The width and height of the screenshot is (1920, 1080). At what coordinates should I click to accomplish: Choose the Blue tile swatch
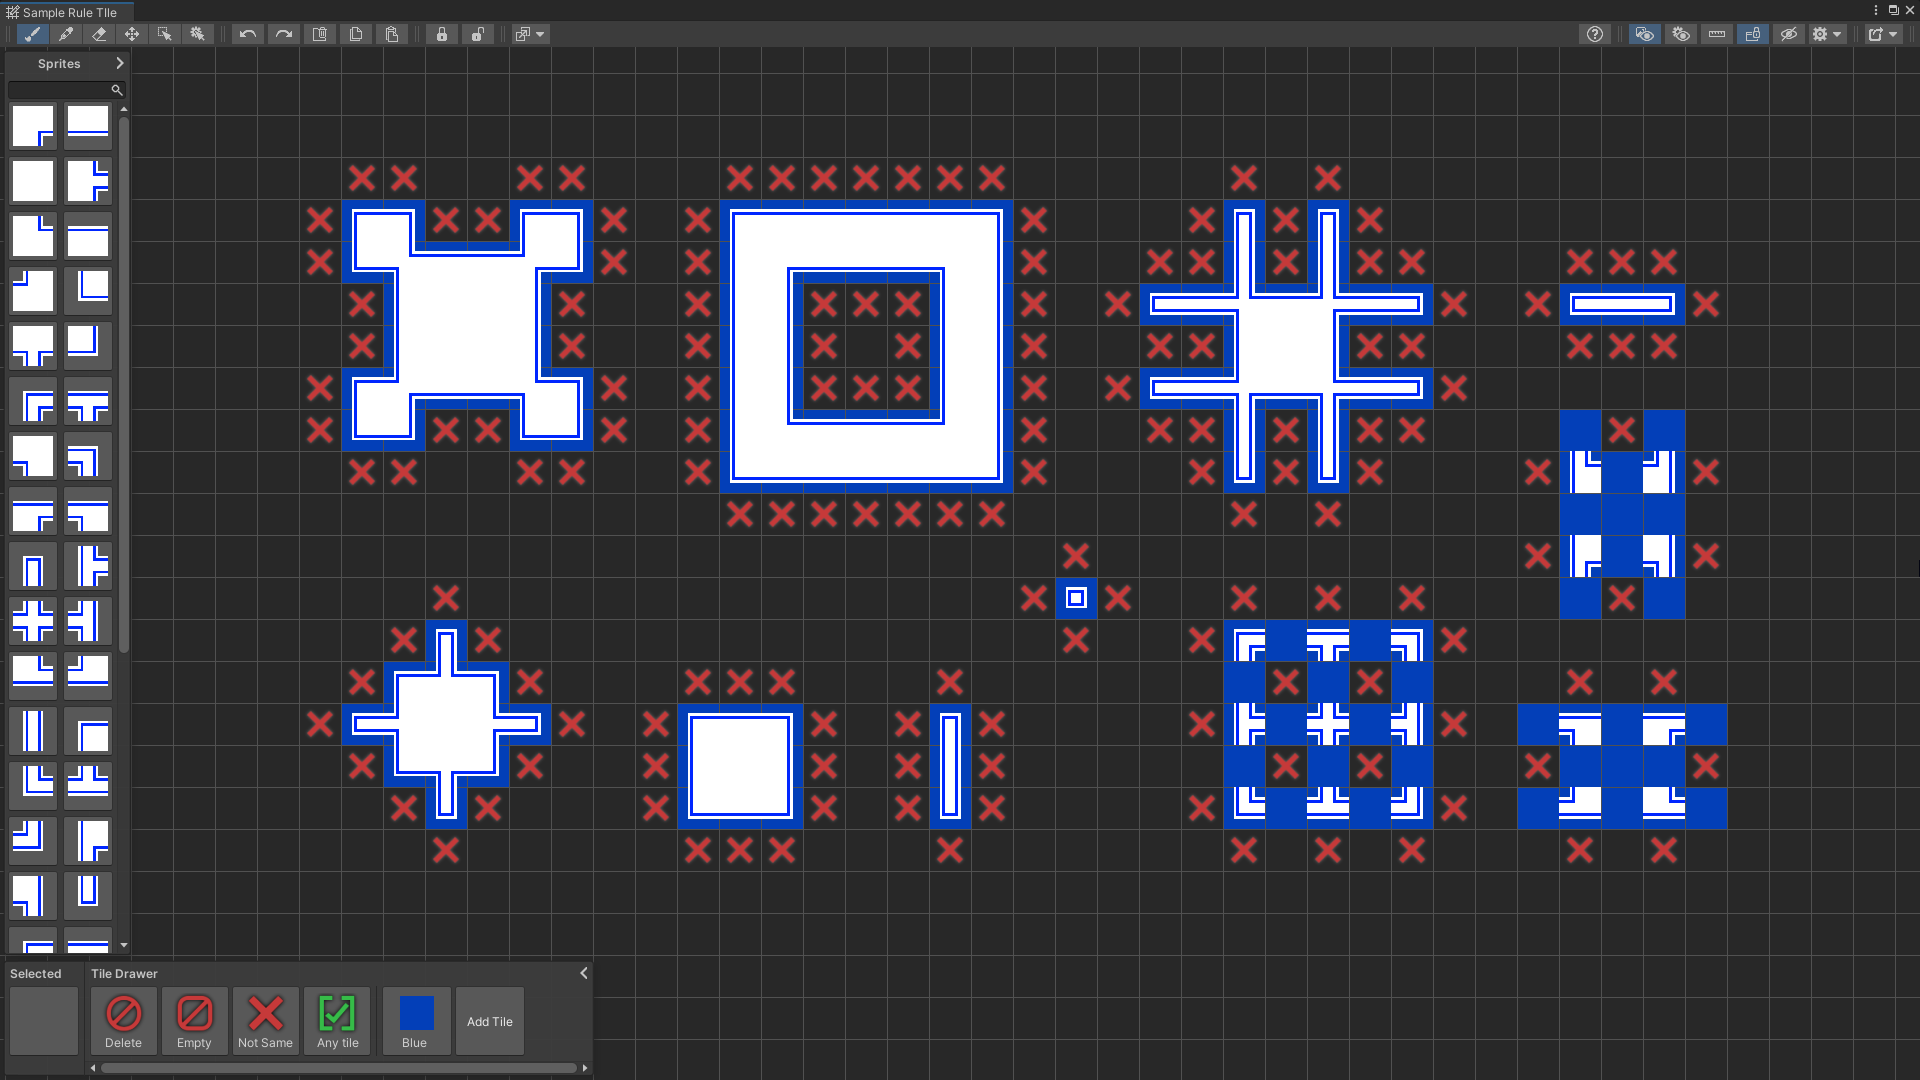(416, 1021)
